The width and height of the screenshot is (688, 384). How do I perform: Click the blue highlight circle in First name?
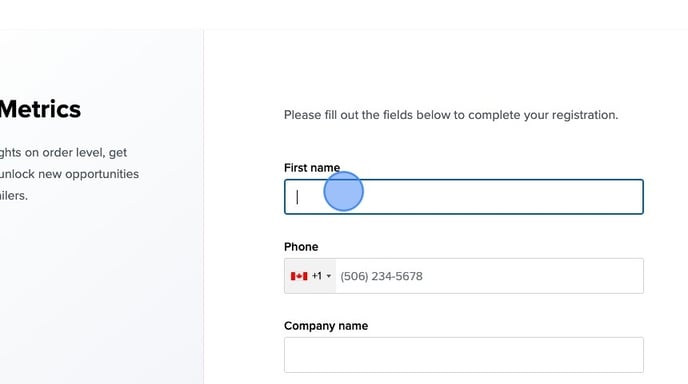tap(344, 191)
